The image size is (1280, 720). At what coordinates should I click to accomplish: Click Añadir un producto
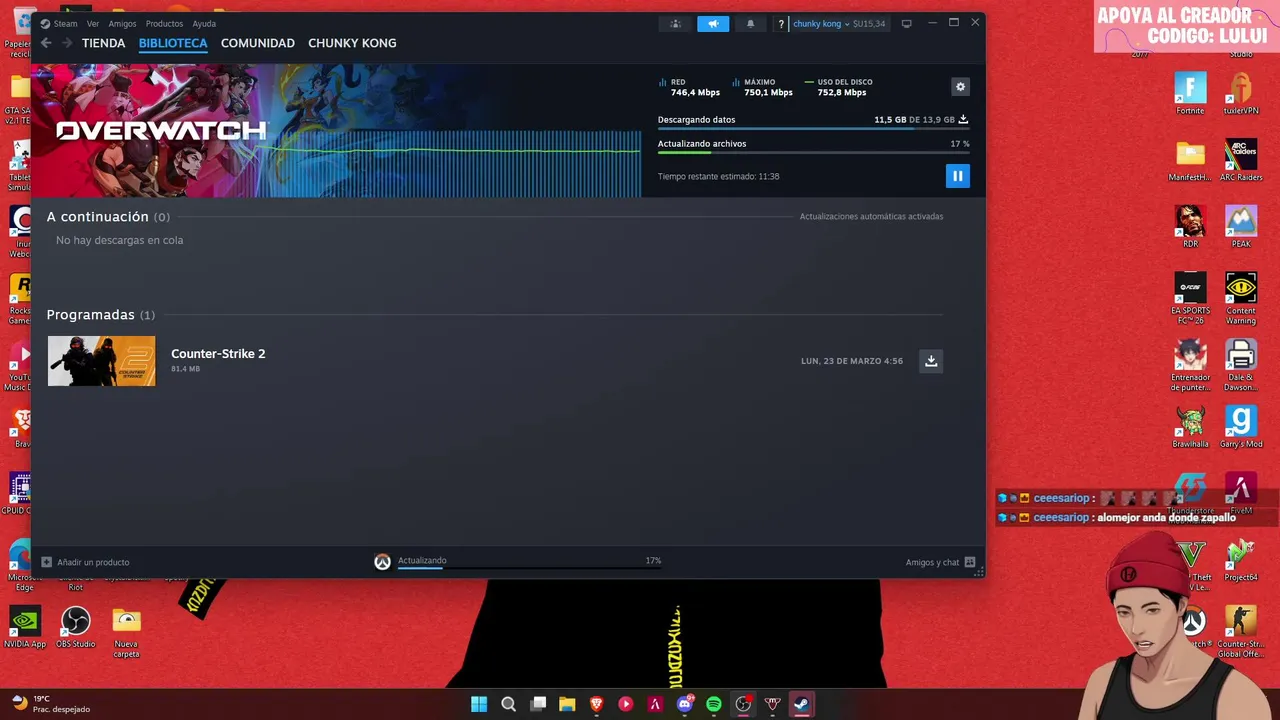(86, 562)
